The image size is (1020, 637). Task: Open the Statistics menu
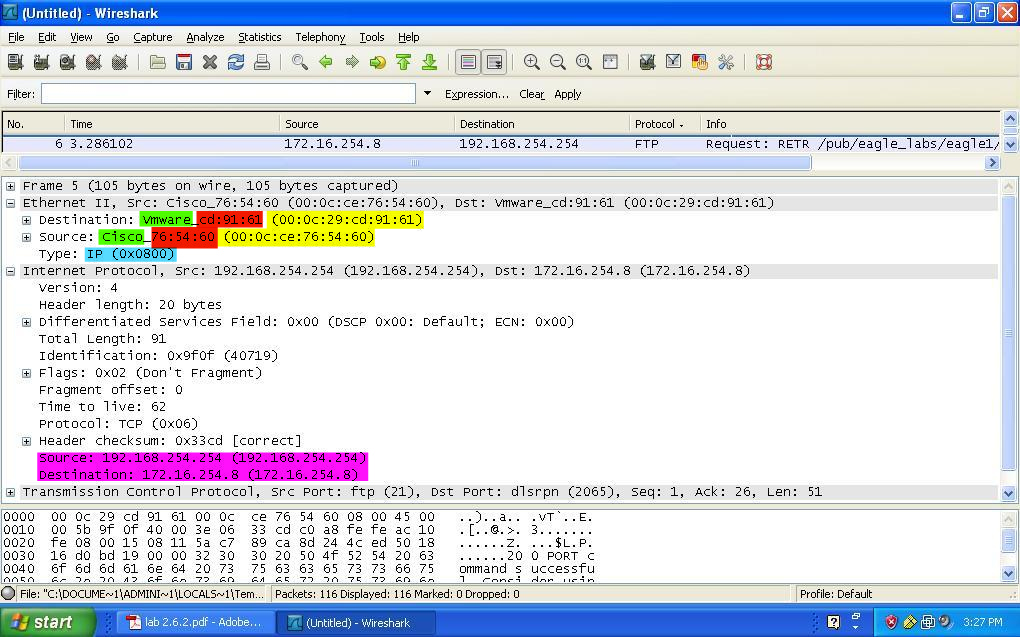point(260,37)
